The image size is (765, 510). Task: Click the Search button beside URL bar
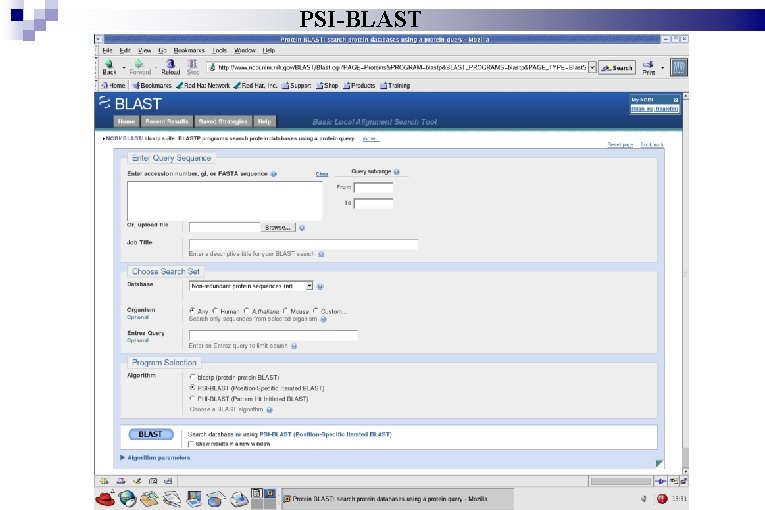tap(617, 68)
